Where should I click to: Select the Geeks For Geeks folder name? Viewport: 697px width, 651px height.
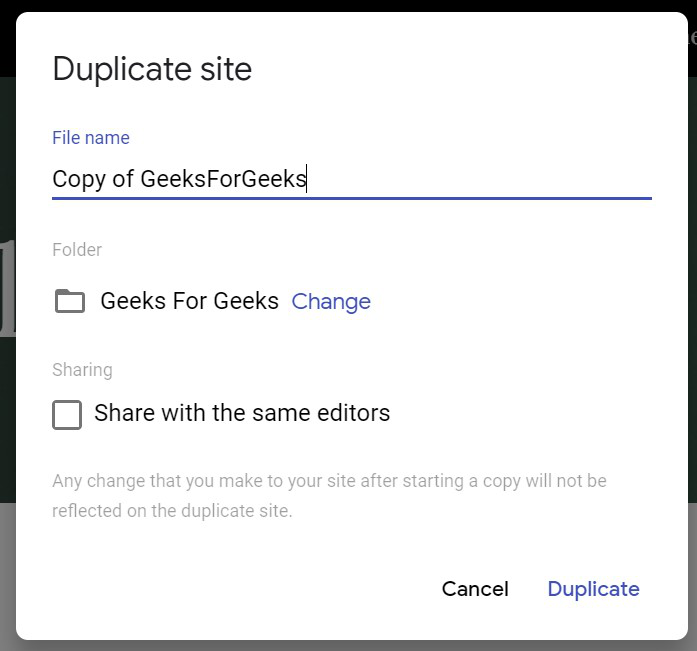coord(189,302)
